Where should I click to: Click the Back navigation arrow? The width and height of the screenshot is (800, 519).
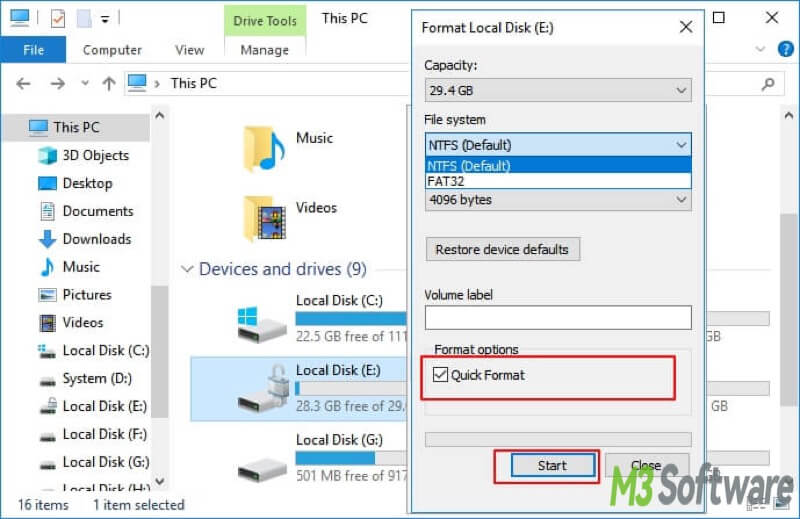point(23,83)
